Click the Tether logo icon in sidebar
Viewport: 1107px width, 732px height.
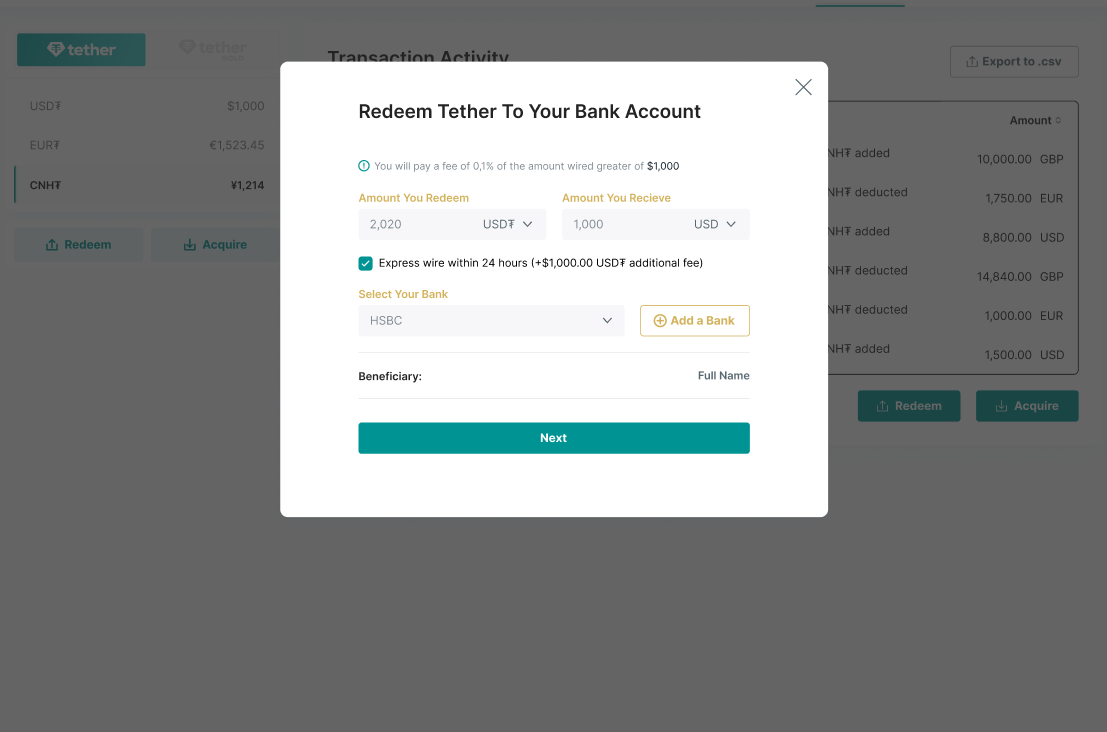pyautogui.click(x=57, y=49)
